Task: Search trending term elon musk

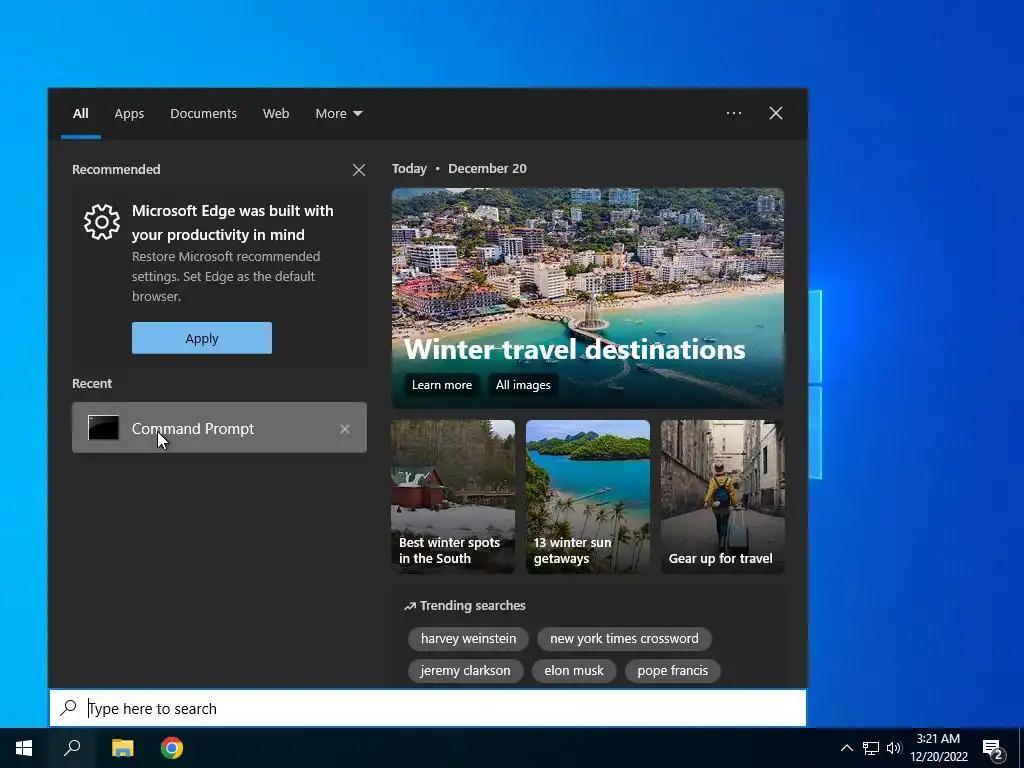Action: (x=574, y=671)
